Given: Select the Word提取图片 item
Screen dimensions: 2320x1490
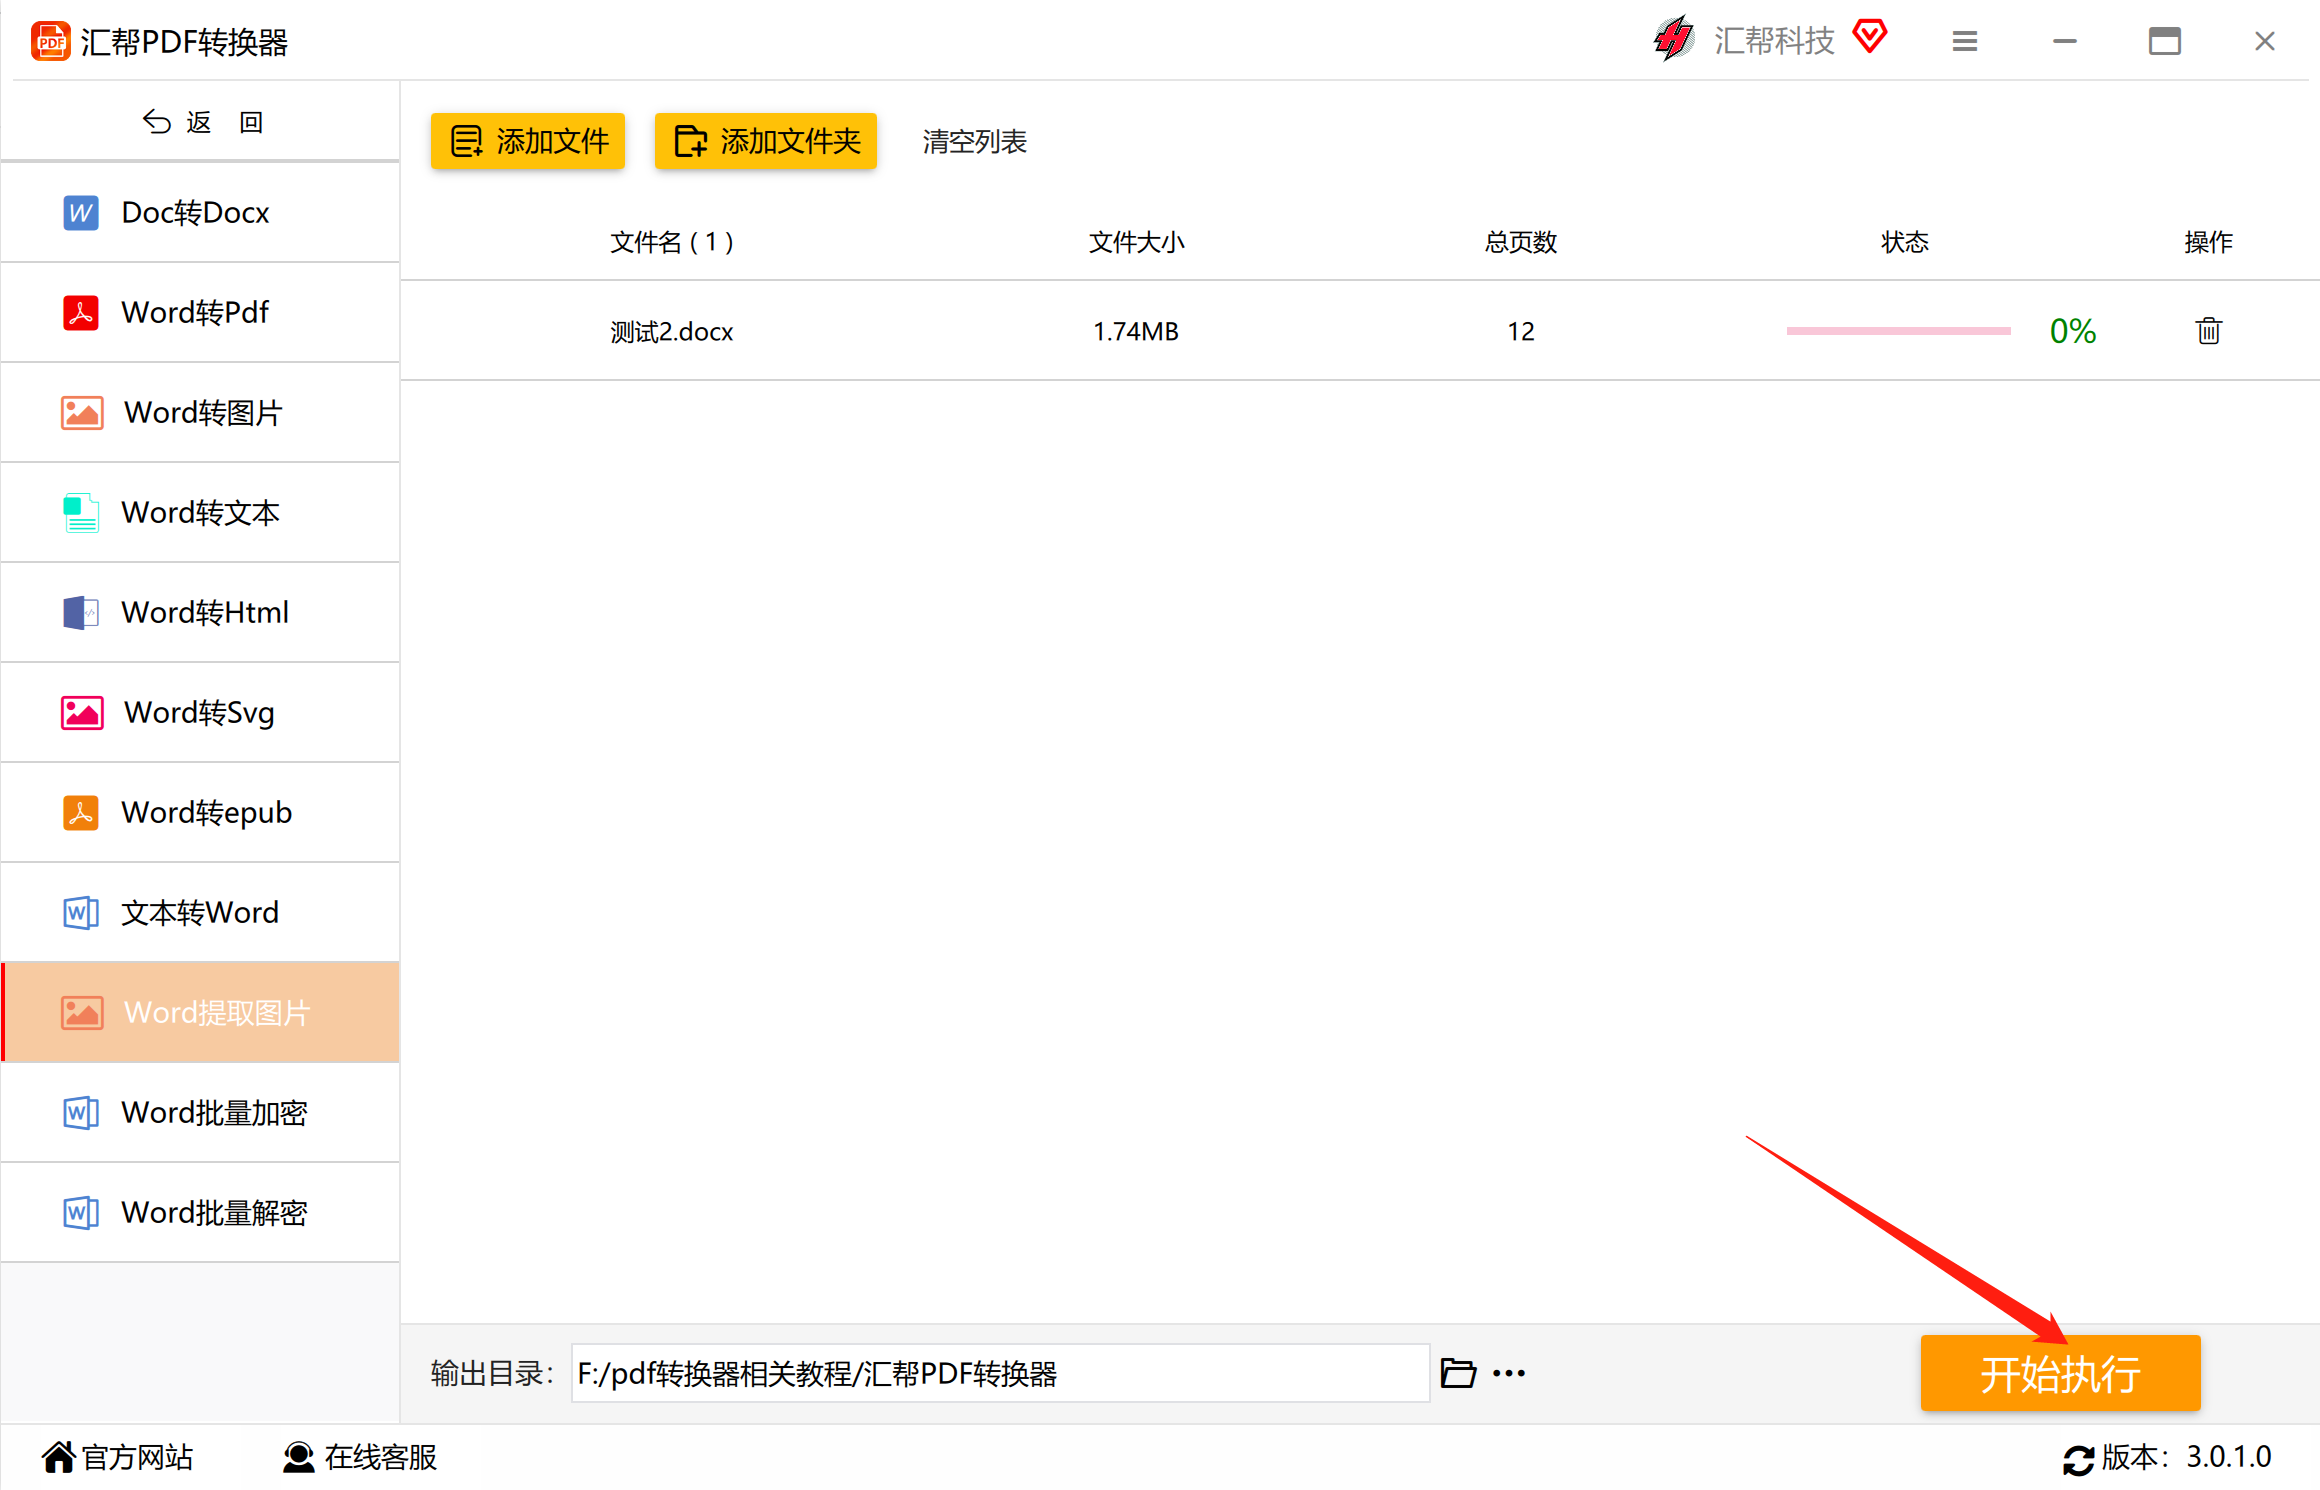Looking at the screenshot, I should point(201,1013).
